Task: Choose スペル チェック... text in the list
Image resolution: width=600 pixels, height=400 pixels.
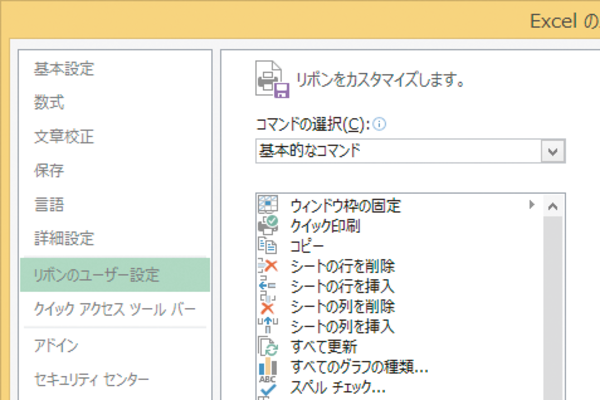Action: click(x=338, y=387)
